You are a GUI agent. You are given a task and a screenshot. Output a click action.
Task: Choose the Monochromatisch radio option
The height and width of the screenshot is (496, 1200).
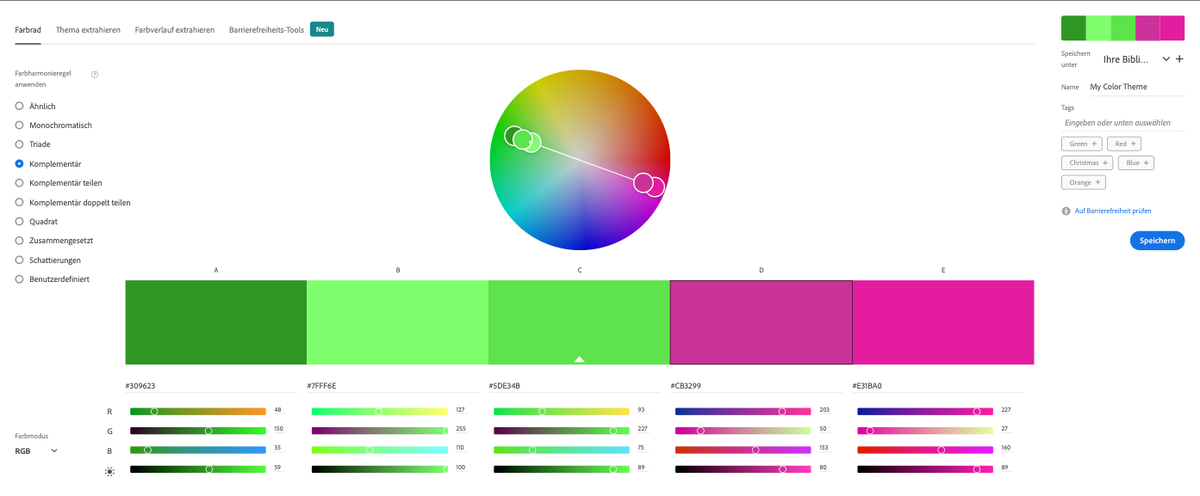[19, 125]
